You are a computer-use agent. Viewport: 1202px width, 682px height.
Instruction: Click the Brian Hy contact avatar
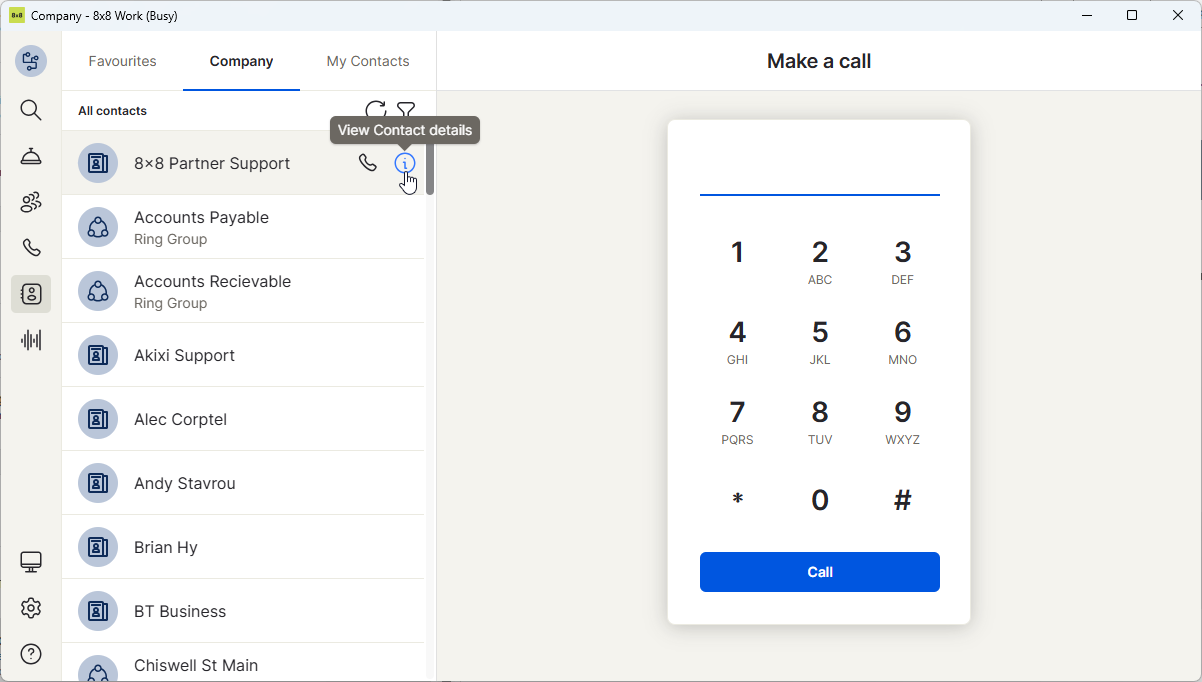[x=98, y=547]
